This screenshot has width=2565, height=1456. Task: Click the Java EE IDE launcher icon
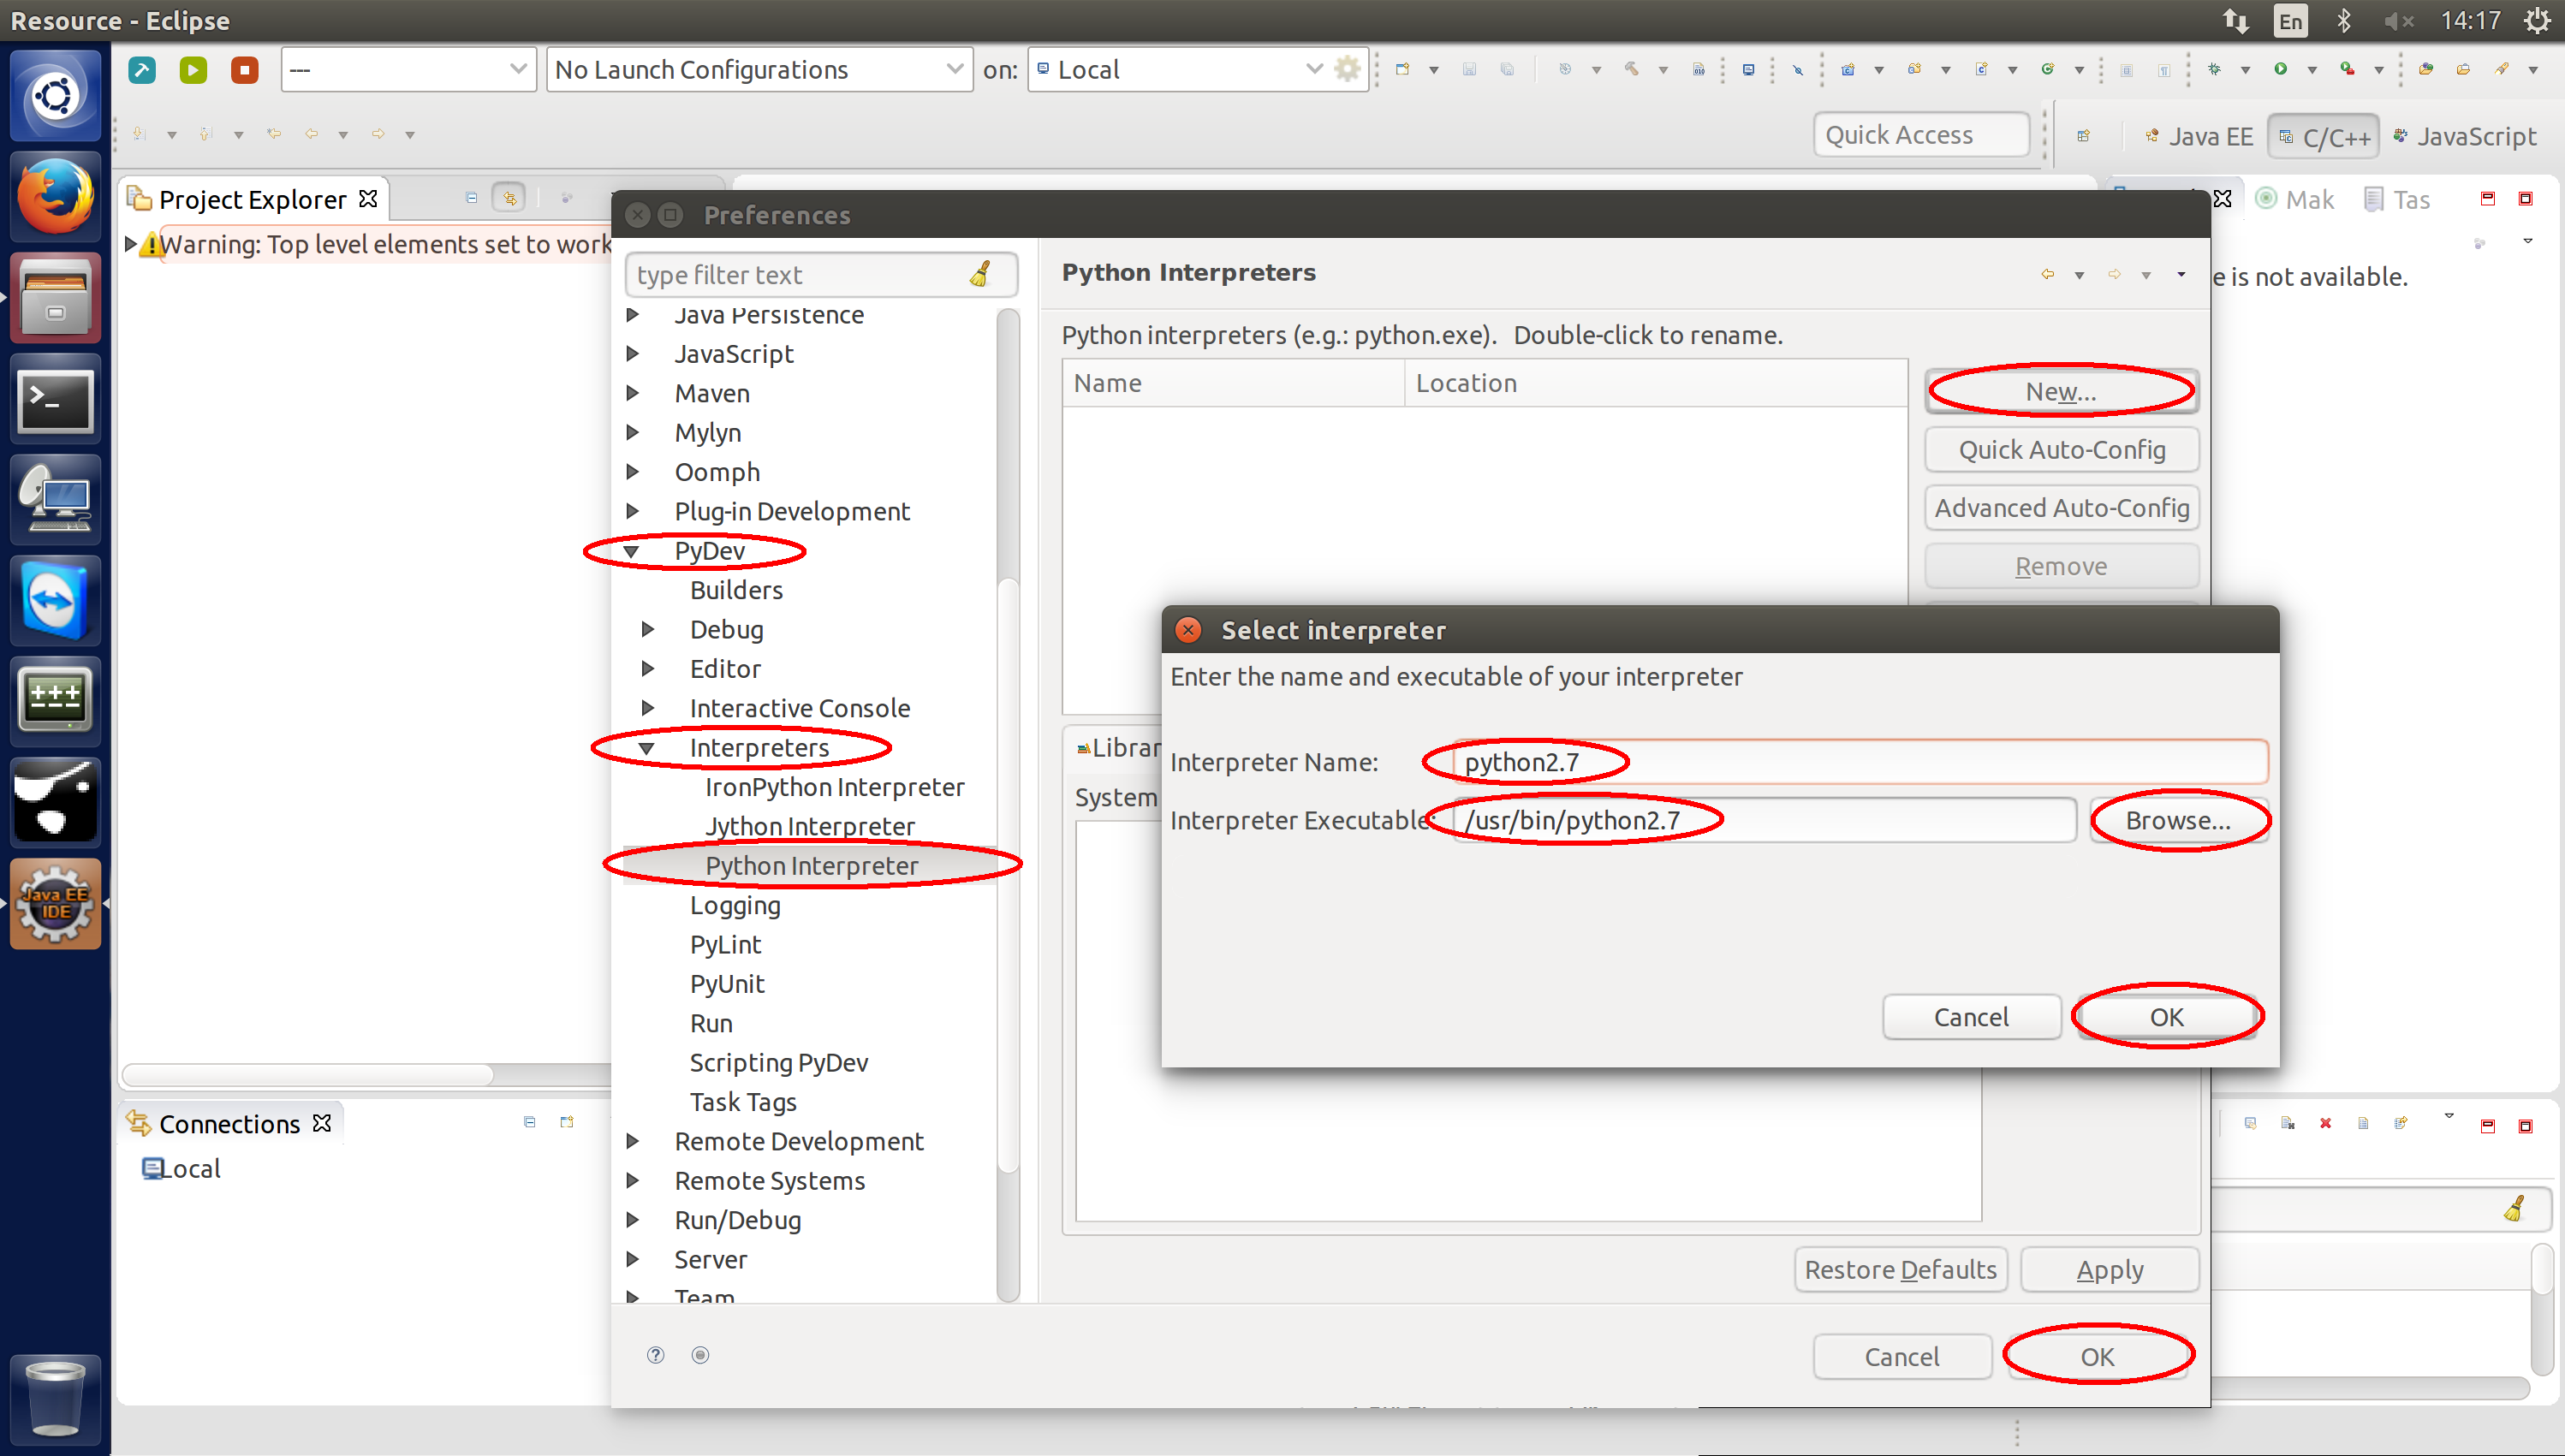coord(55,904)
